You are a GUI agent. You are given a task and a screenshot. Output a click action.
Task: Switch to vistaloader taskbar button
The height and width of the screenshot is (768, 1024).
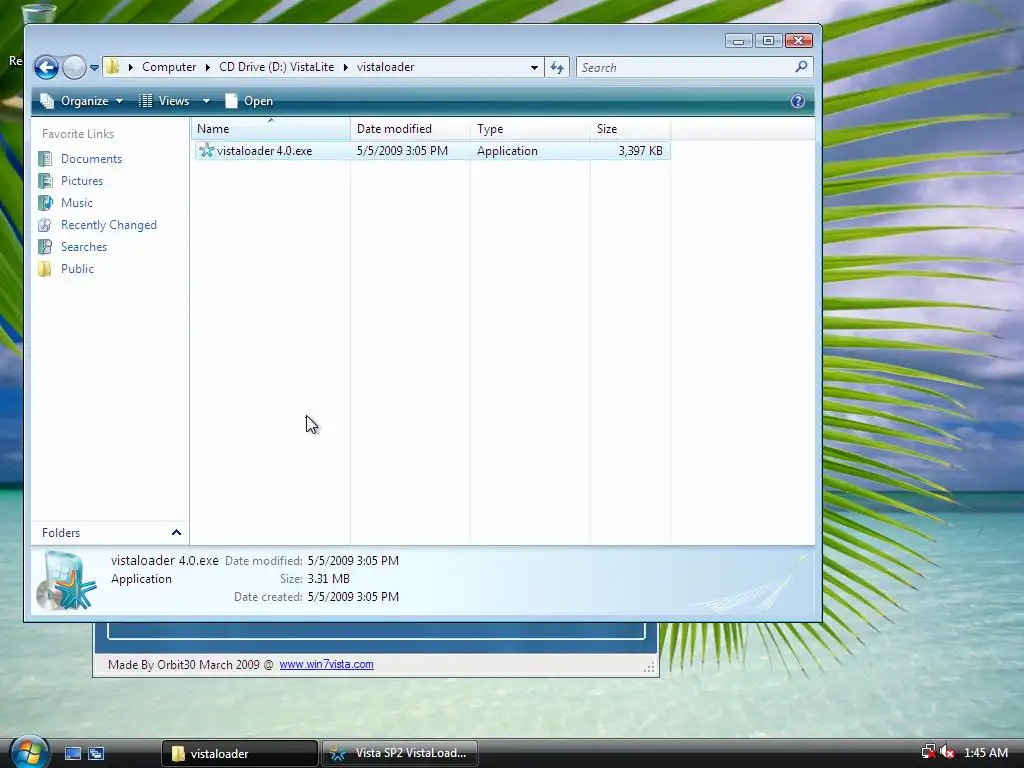[239, 754]
